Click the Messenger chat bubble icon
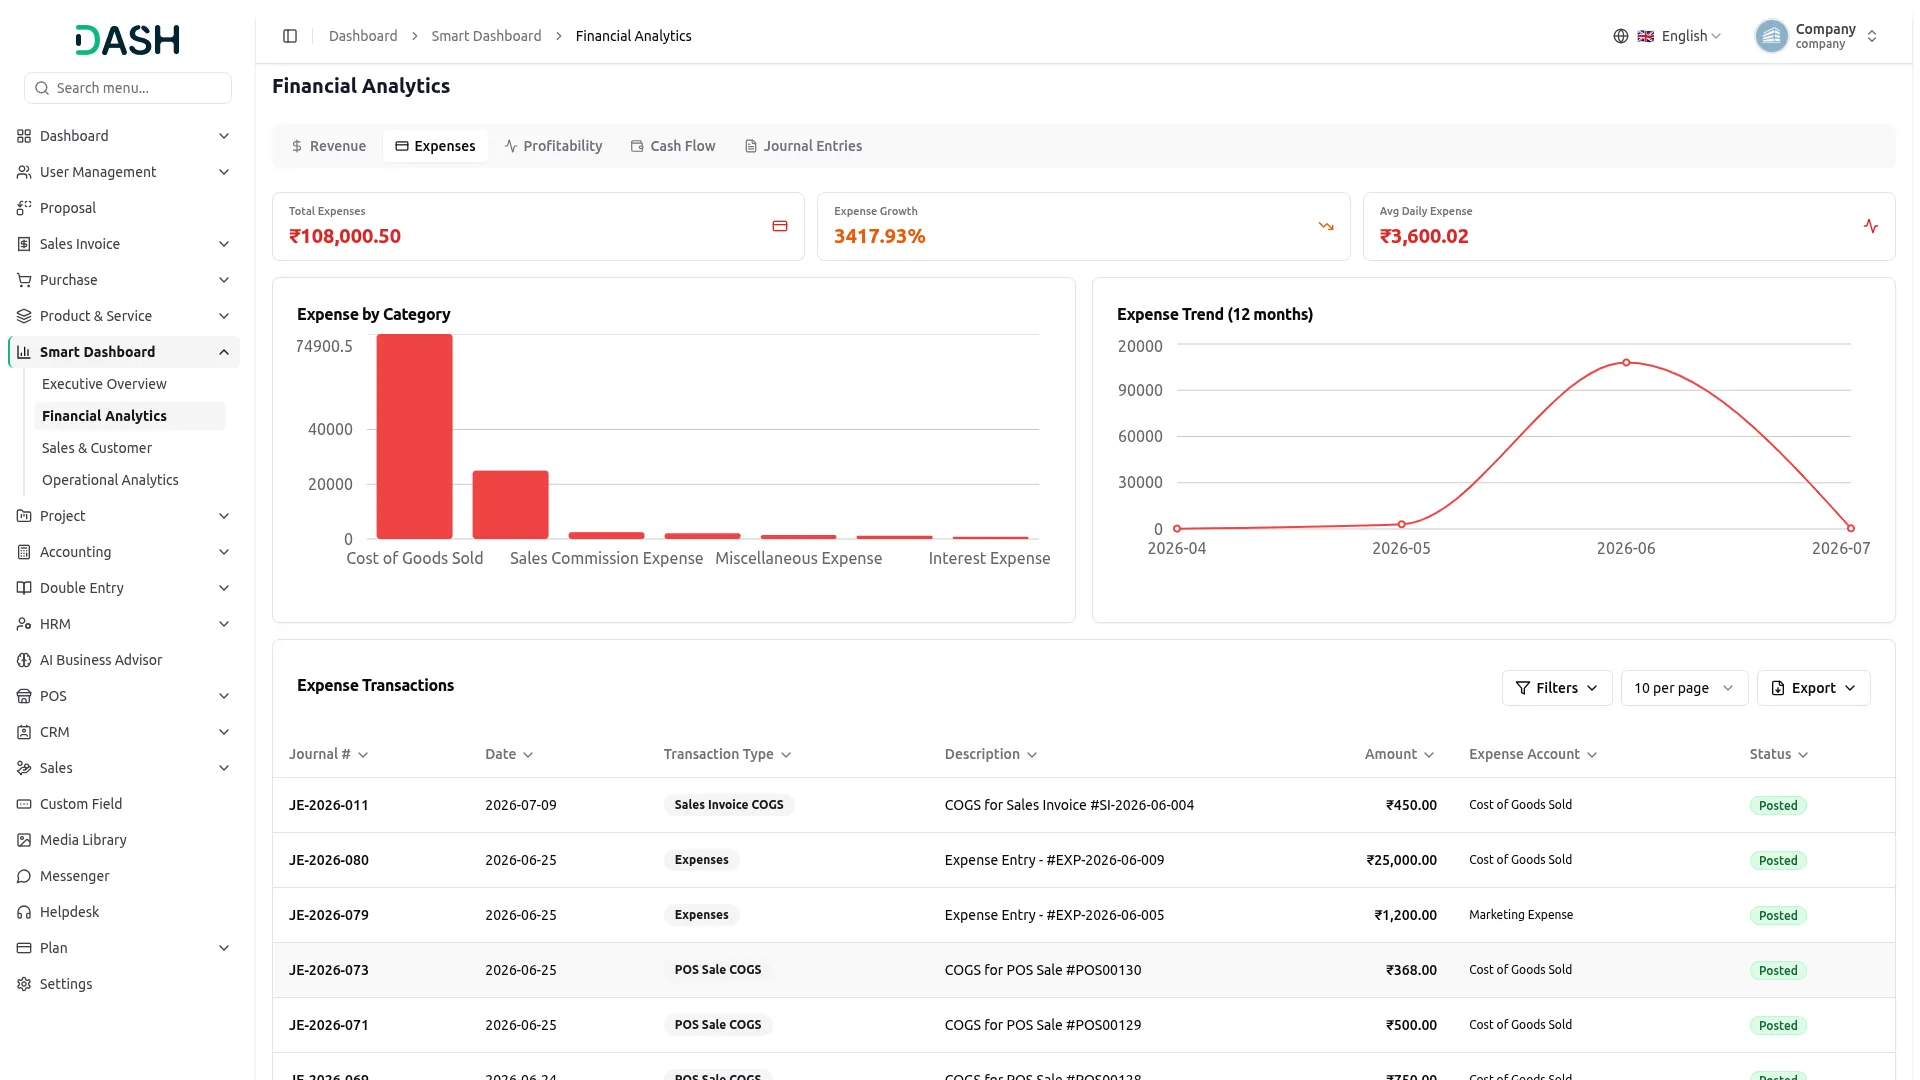Screen dimensions: 1920x1080 (24, 876)
